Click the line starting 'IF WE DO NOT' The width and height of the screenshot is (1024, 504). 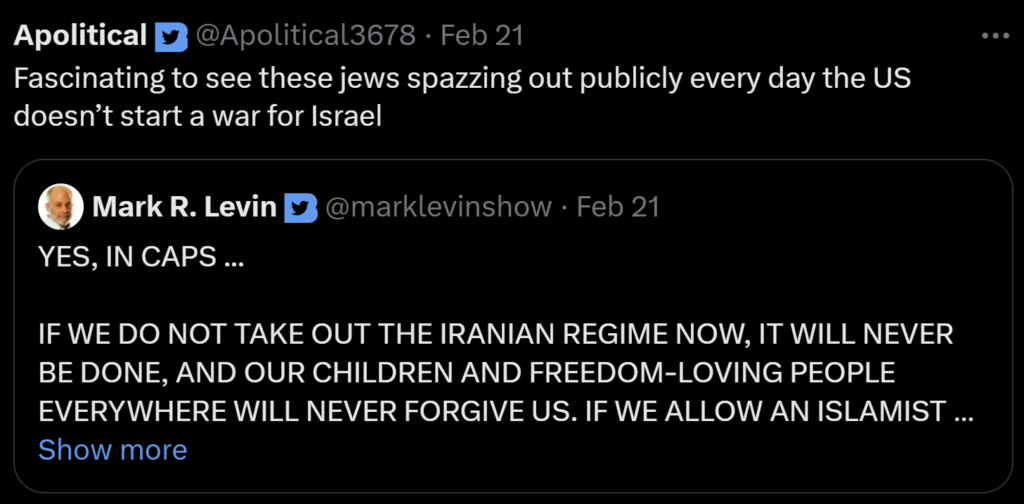(x=495, y=333)
